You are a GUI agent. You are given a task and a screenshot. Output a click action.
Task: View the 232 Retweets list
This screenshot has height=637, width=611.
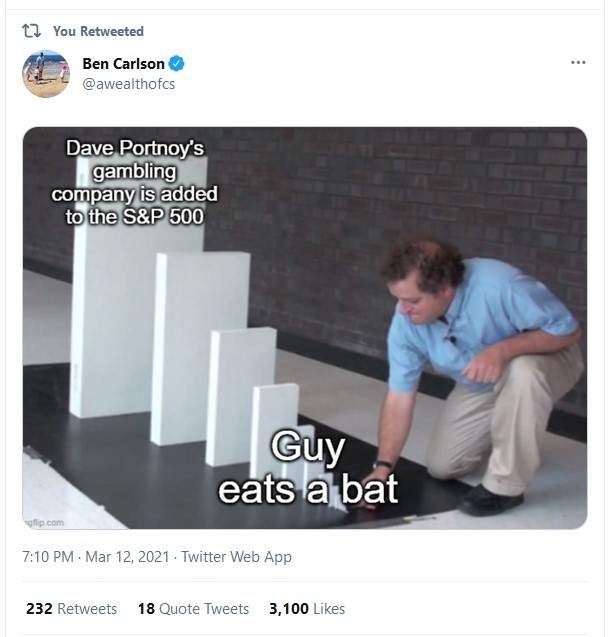coord(72,608)
